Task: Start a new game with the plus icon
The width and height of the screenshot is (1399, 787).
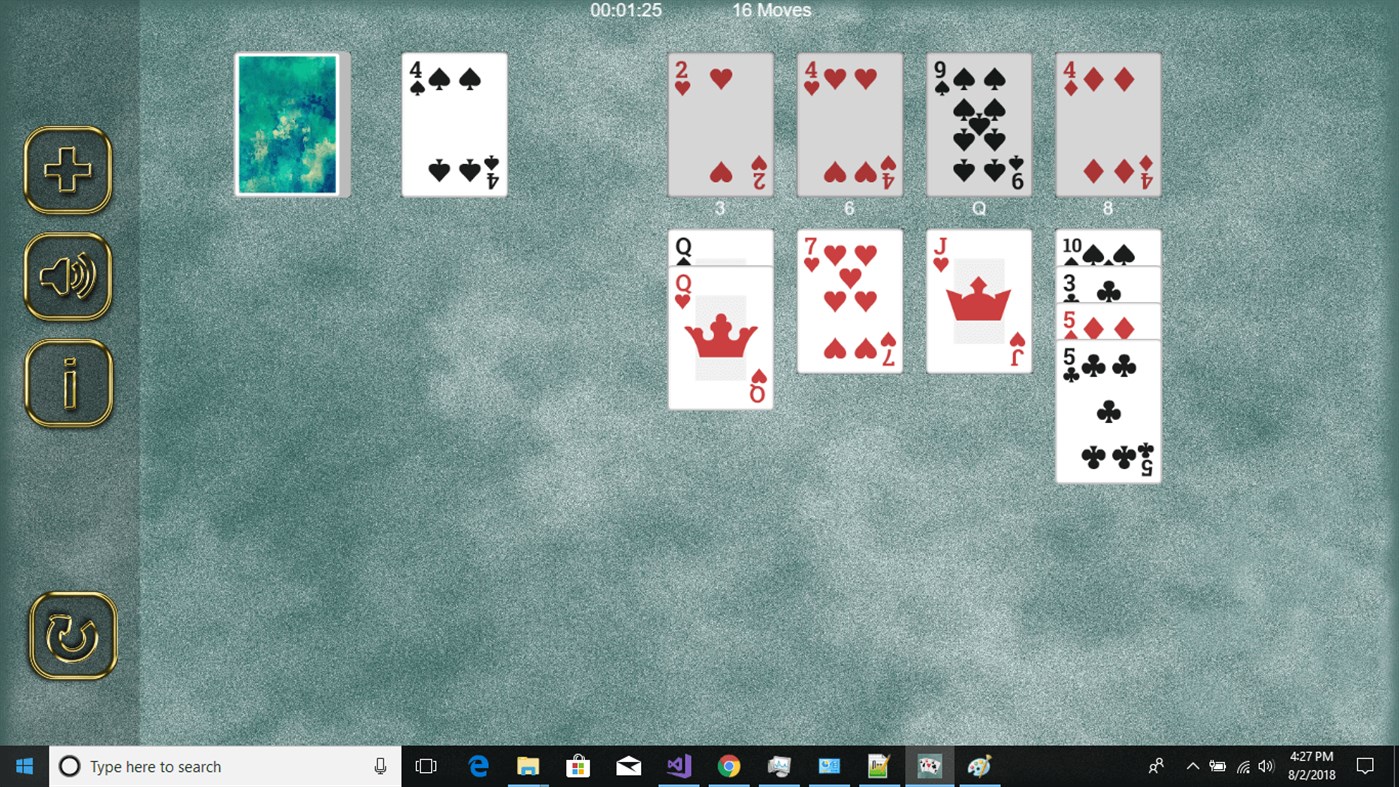Action: coord(68,170)
